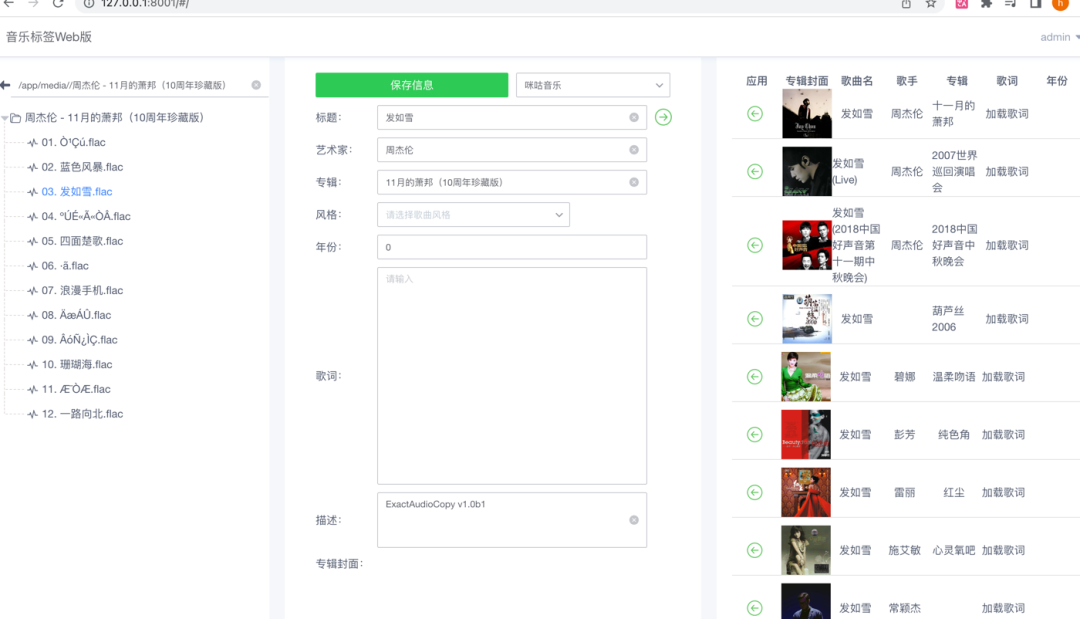
Task: Open file 07. 浪漫手机.flac
Action: coord(82,291)
